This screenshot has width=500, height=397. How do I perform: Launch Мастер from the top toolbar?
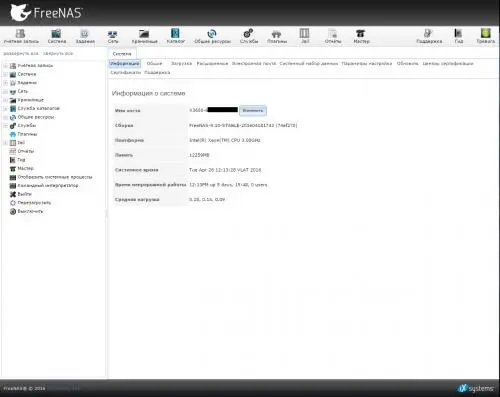[x=361, y=36]
